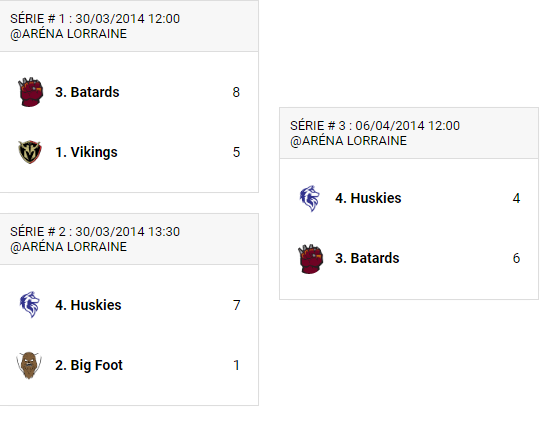Select 4. Huskies team name in Série 3
The image size is (541, 422).
[x=368, y=198]
